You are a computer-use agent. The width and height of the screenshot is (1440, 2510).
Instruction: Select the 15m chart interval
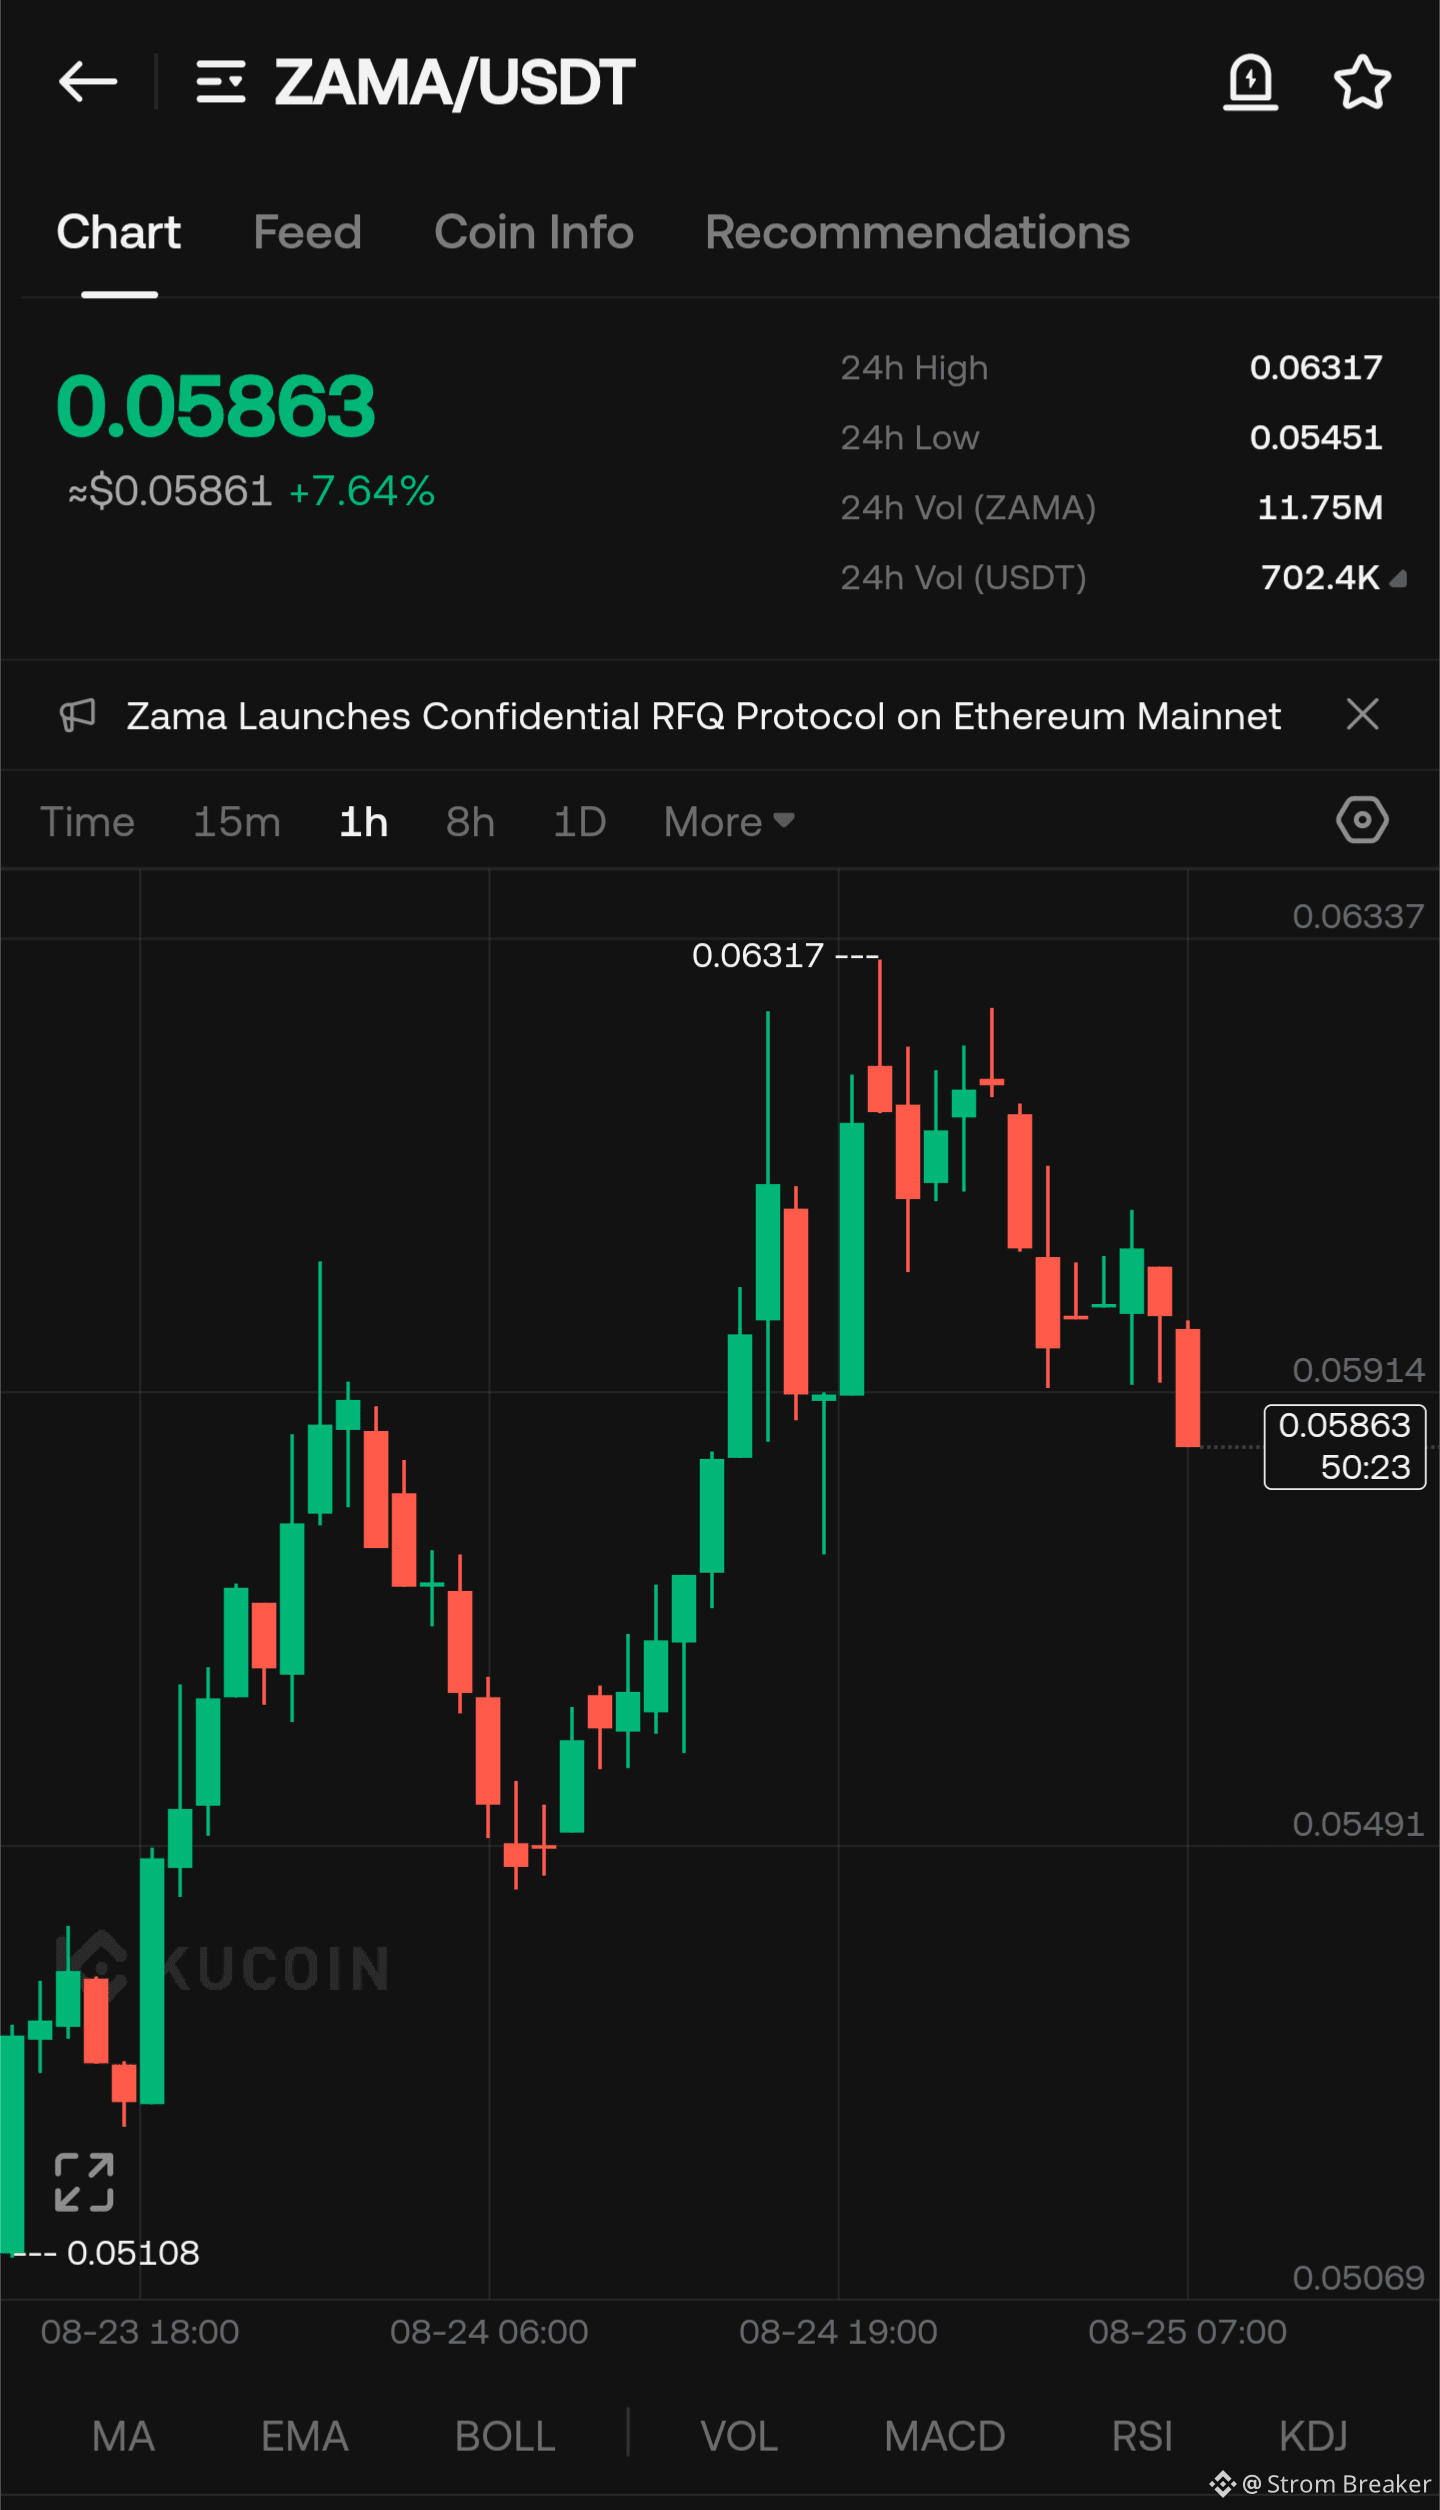pos(237,822)
